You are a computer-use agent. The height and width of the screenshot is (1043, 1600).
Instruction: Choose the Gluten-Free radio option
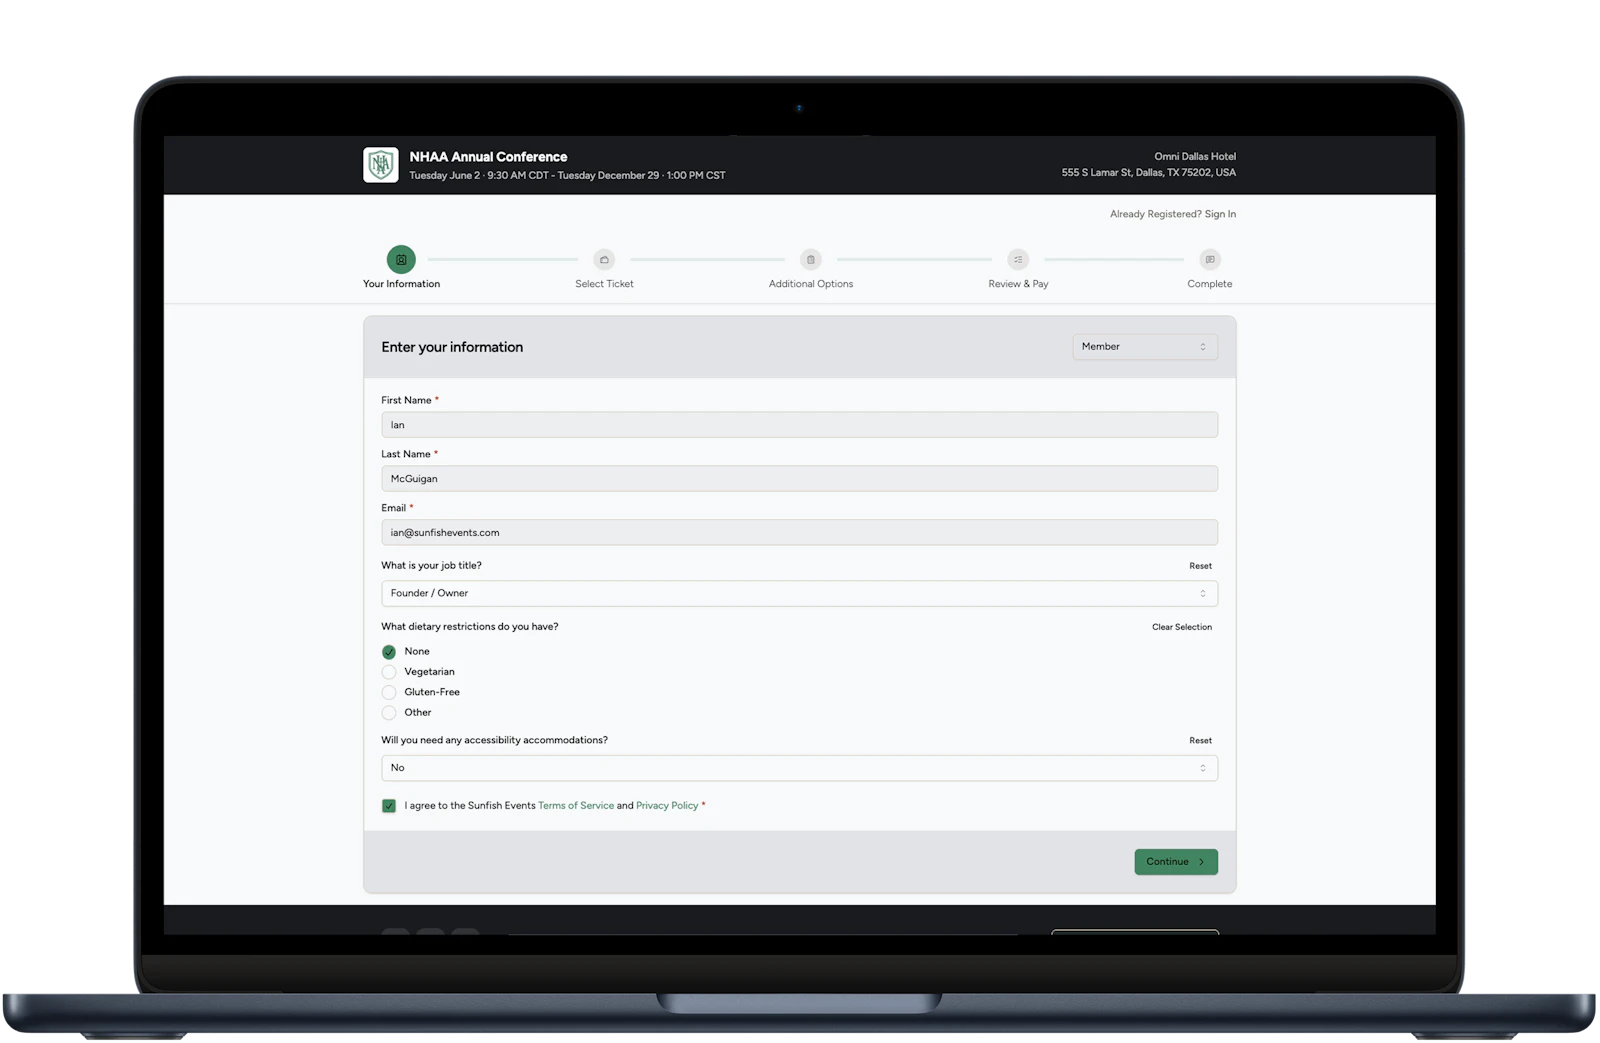point(389,692)
